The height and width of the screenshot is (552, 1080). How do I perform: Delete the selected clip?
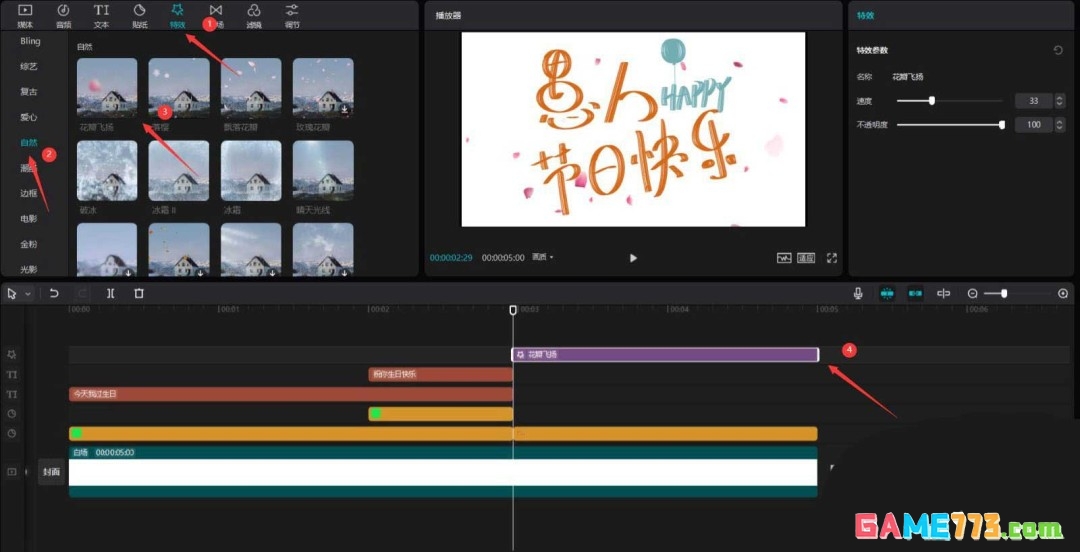coord(138,294)
